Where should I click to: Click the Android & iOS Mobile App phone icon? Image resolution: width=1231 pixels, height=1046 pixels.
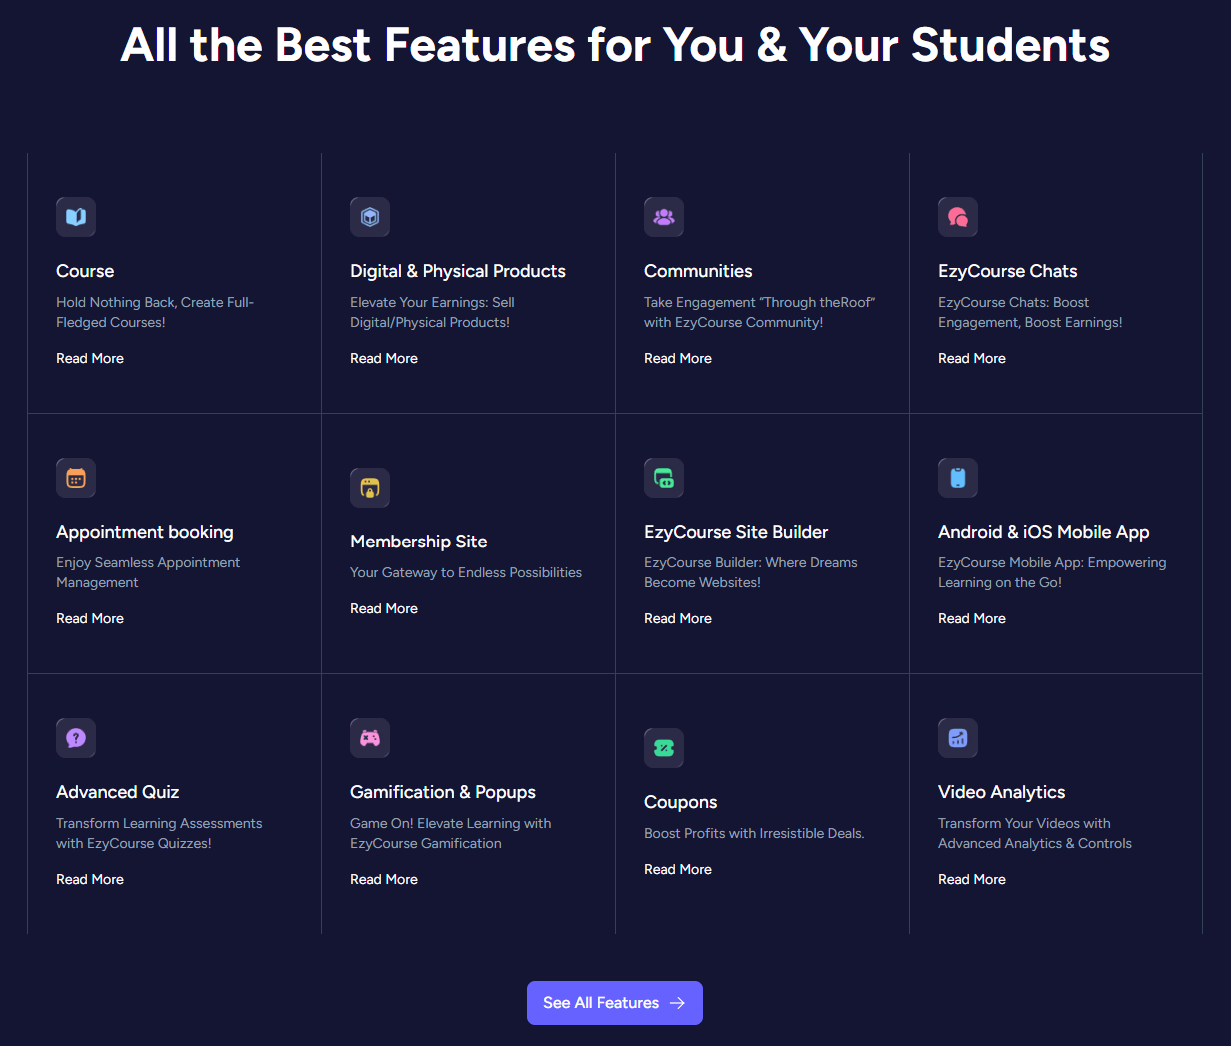(x=958, y=478)
